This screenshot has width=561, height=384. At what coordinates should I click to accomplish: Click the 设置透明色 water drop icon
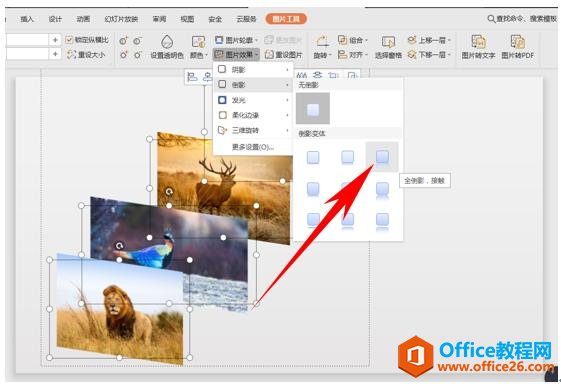click(167, 42)
